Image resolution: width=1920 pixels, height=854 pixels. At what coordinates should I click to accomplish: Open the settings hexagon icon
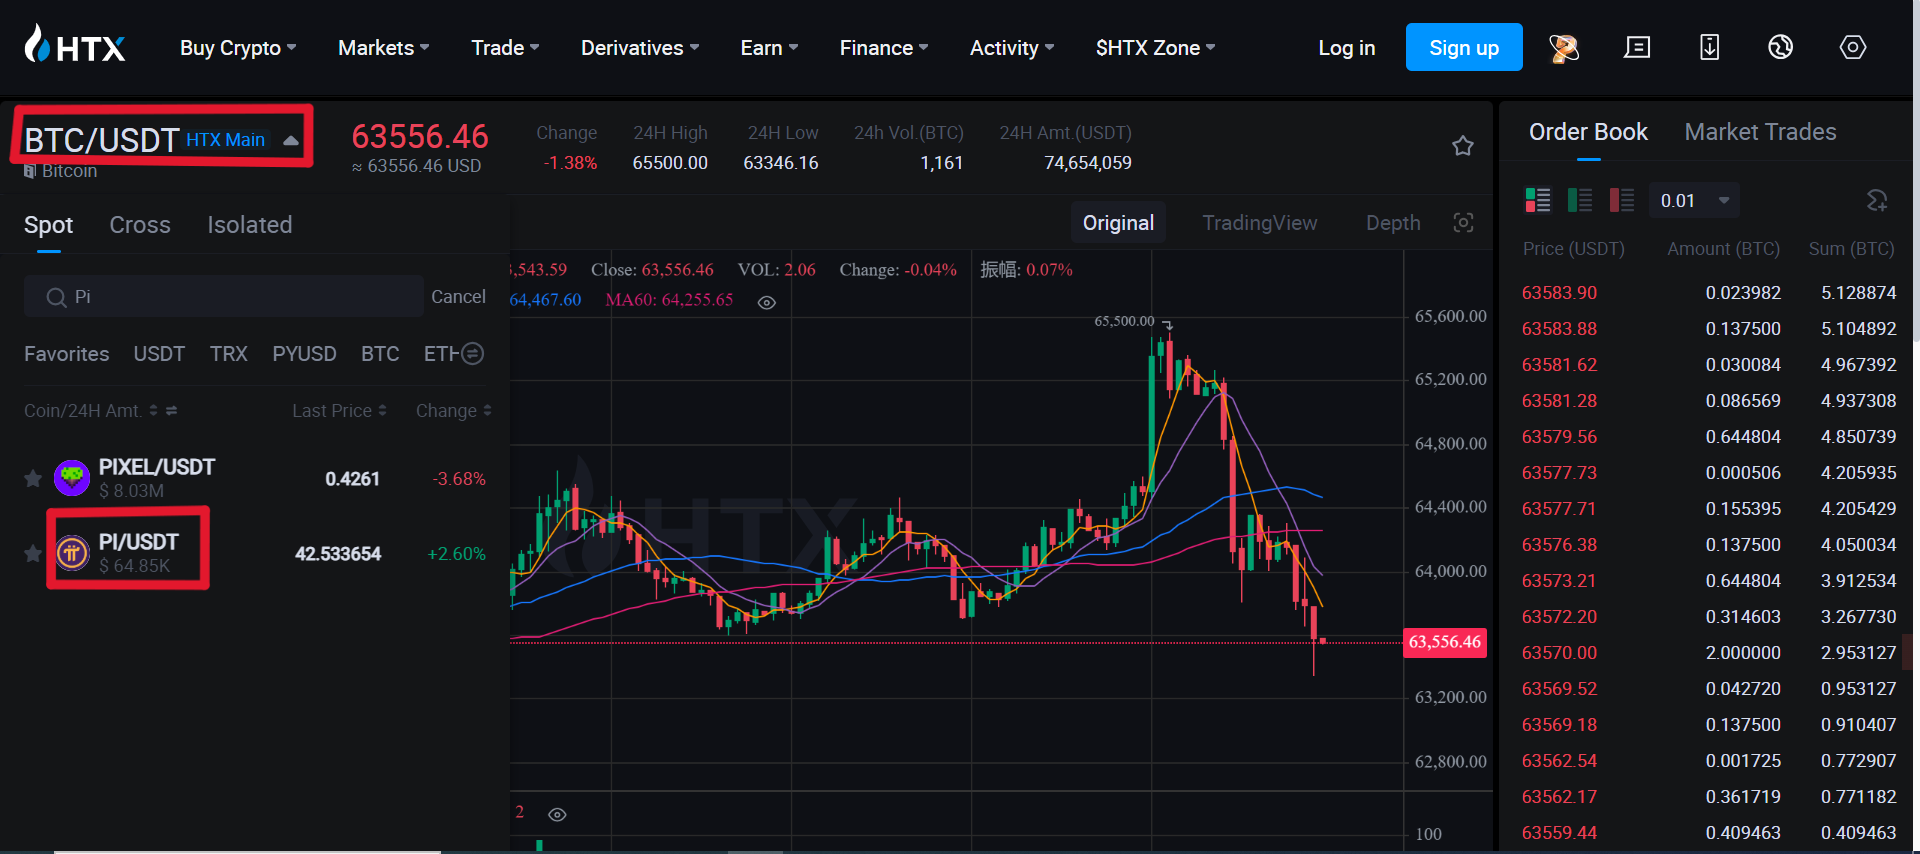pos(1853,47)
